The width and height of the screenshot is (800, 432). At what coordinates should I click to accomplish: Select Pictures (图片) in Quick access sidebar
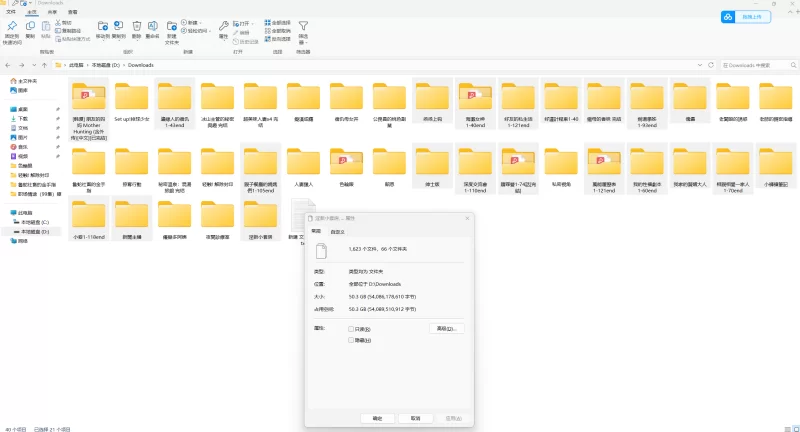pos(23,137)
